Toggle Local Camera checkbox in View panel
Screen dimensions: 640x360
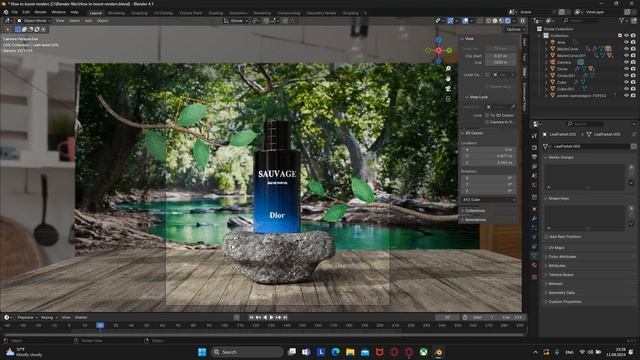tap(487, 75)
